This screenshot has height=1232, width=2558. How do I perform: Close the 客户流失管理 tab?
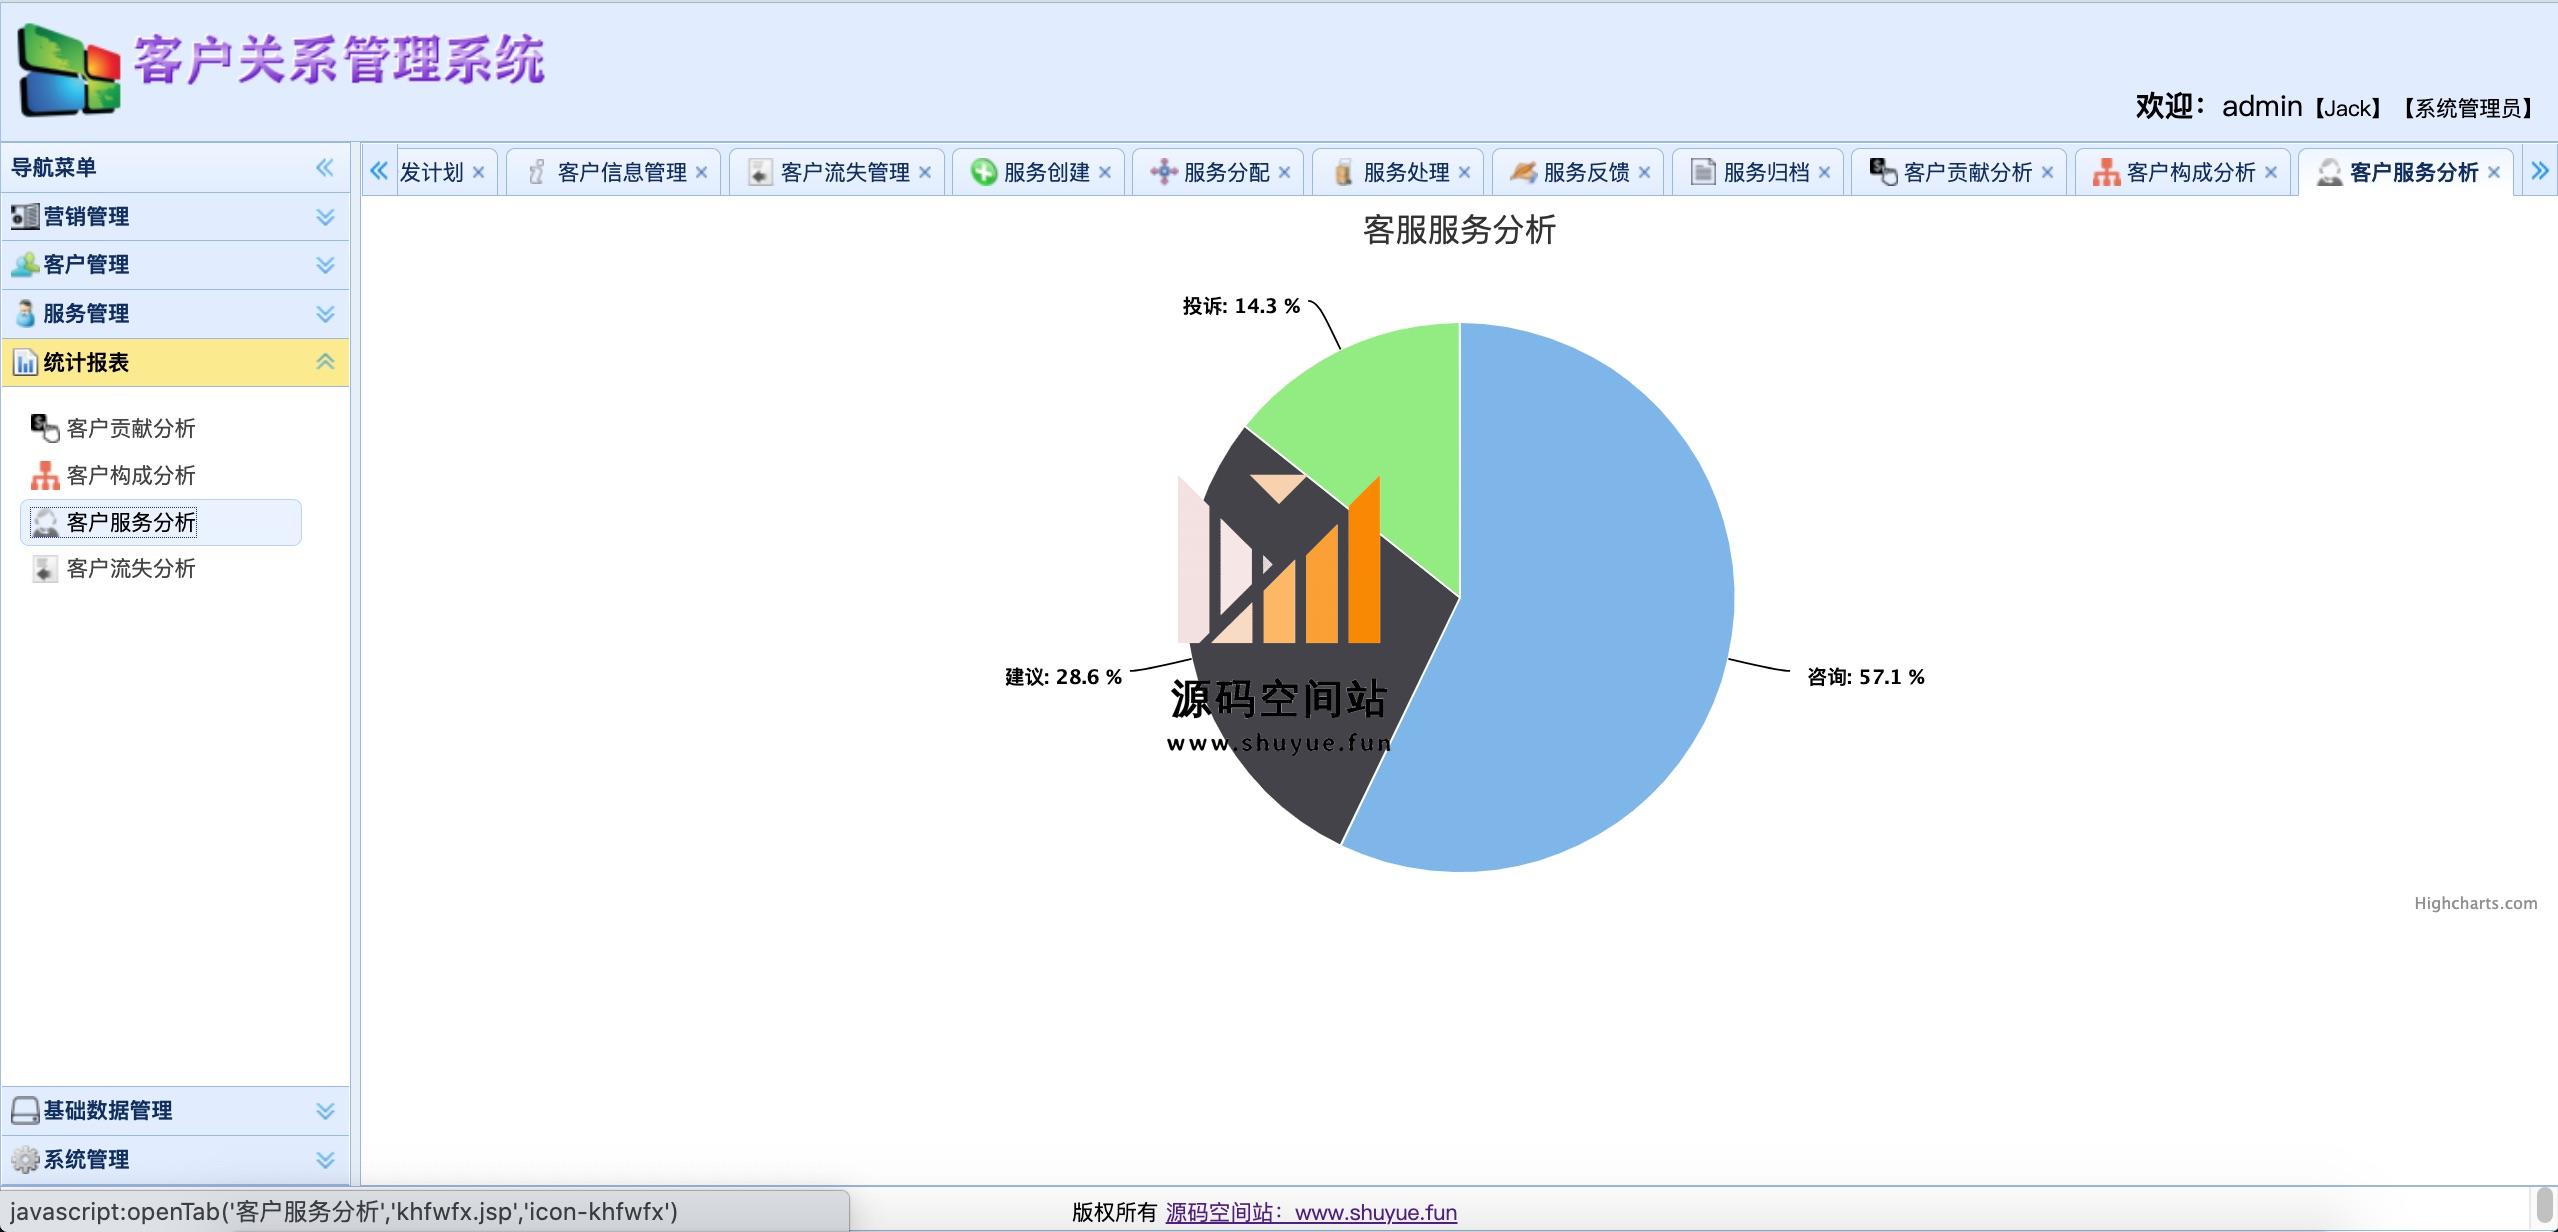[925, 172]
